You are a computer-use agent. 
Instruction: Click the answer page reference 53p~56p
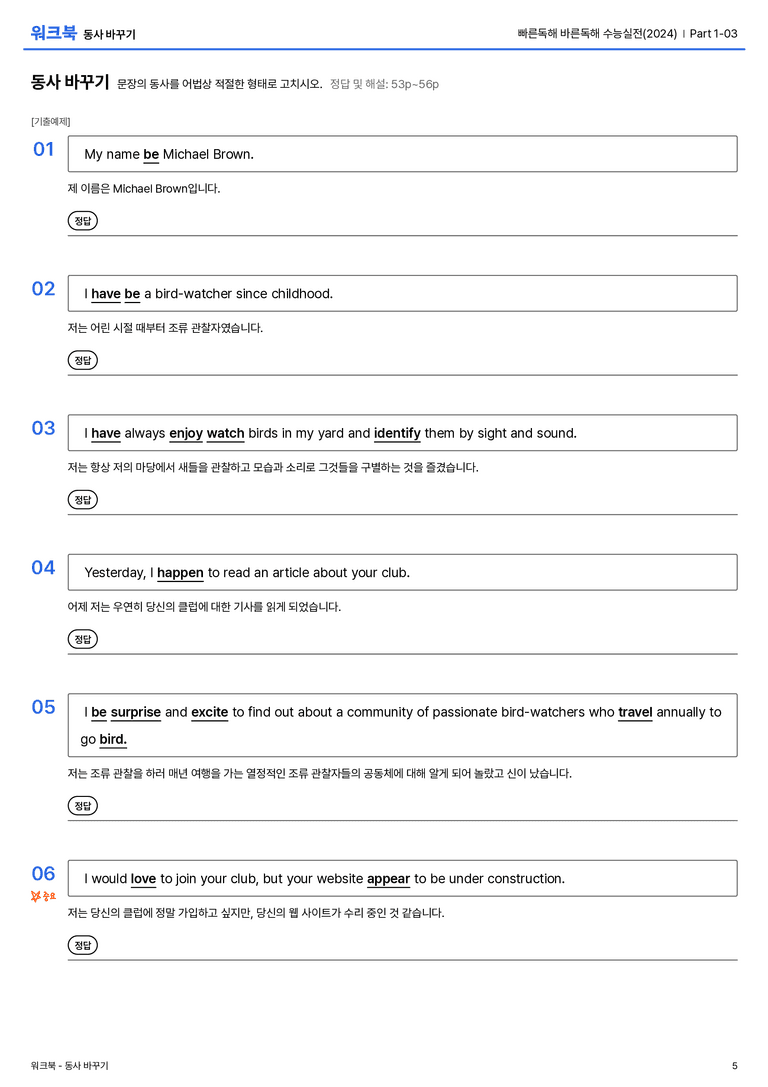[x=414, y=85]
